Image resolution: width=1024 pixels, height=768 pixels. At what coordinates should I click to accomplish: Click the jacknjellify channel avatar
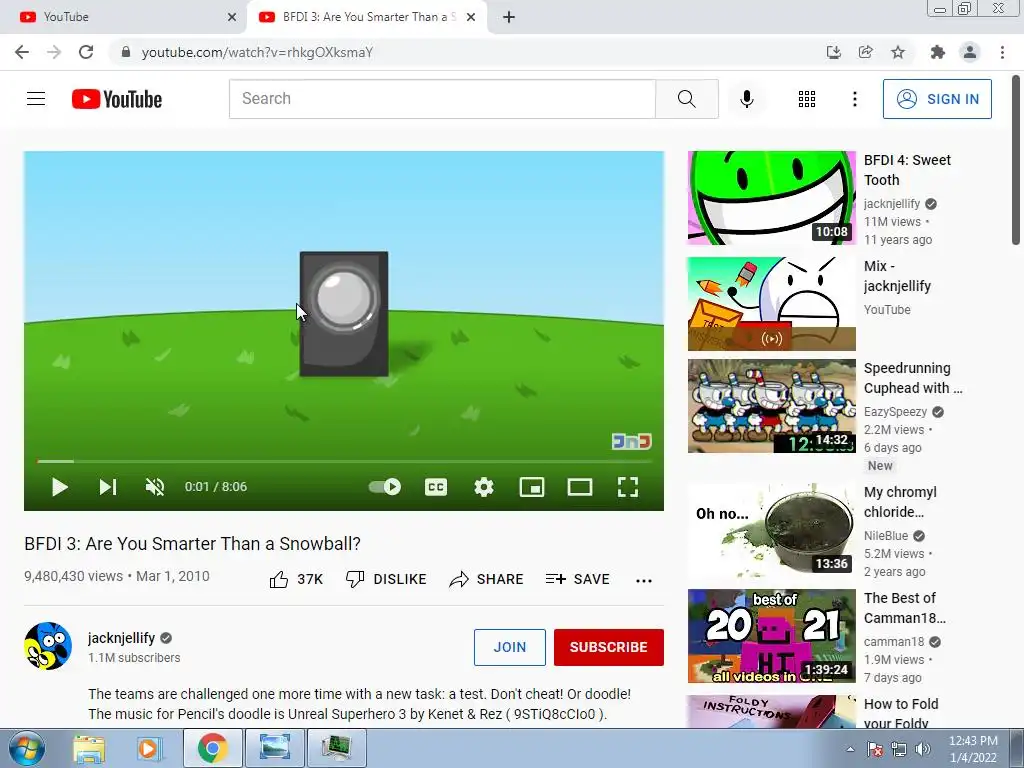48,646
